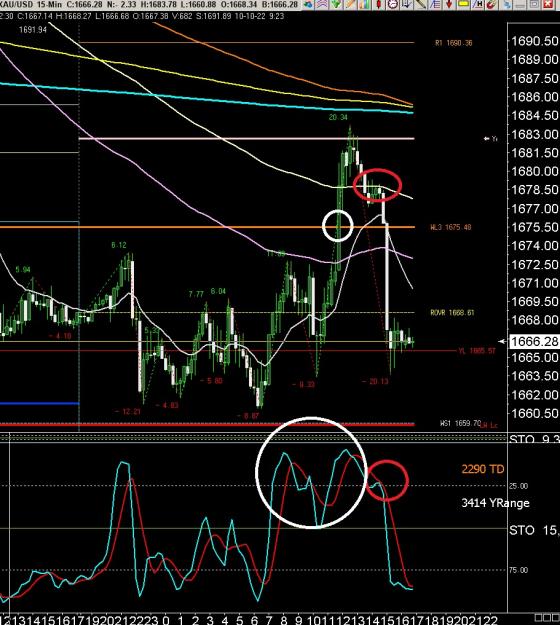Click the red ball toolbar icon
560x625 pixels.
[x=492, y=4]
